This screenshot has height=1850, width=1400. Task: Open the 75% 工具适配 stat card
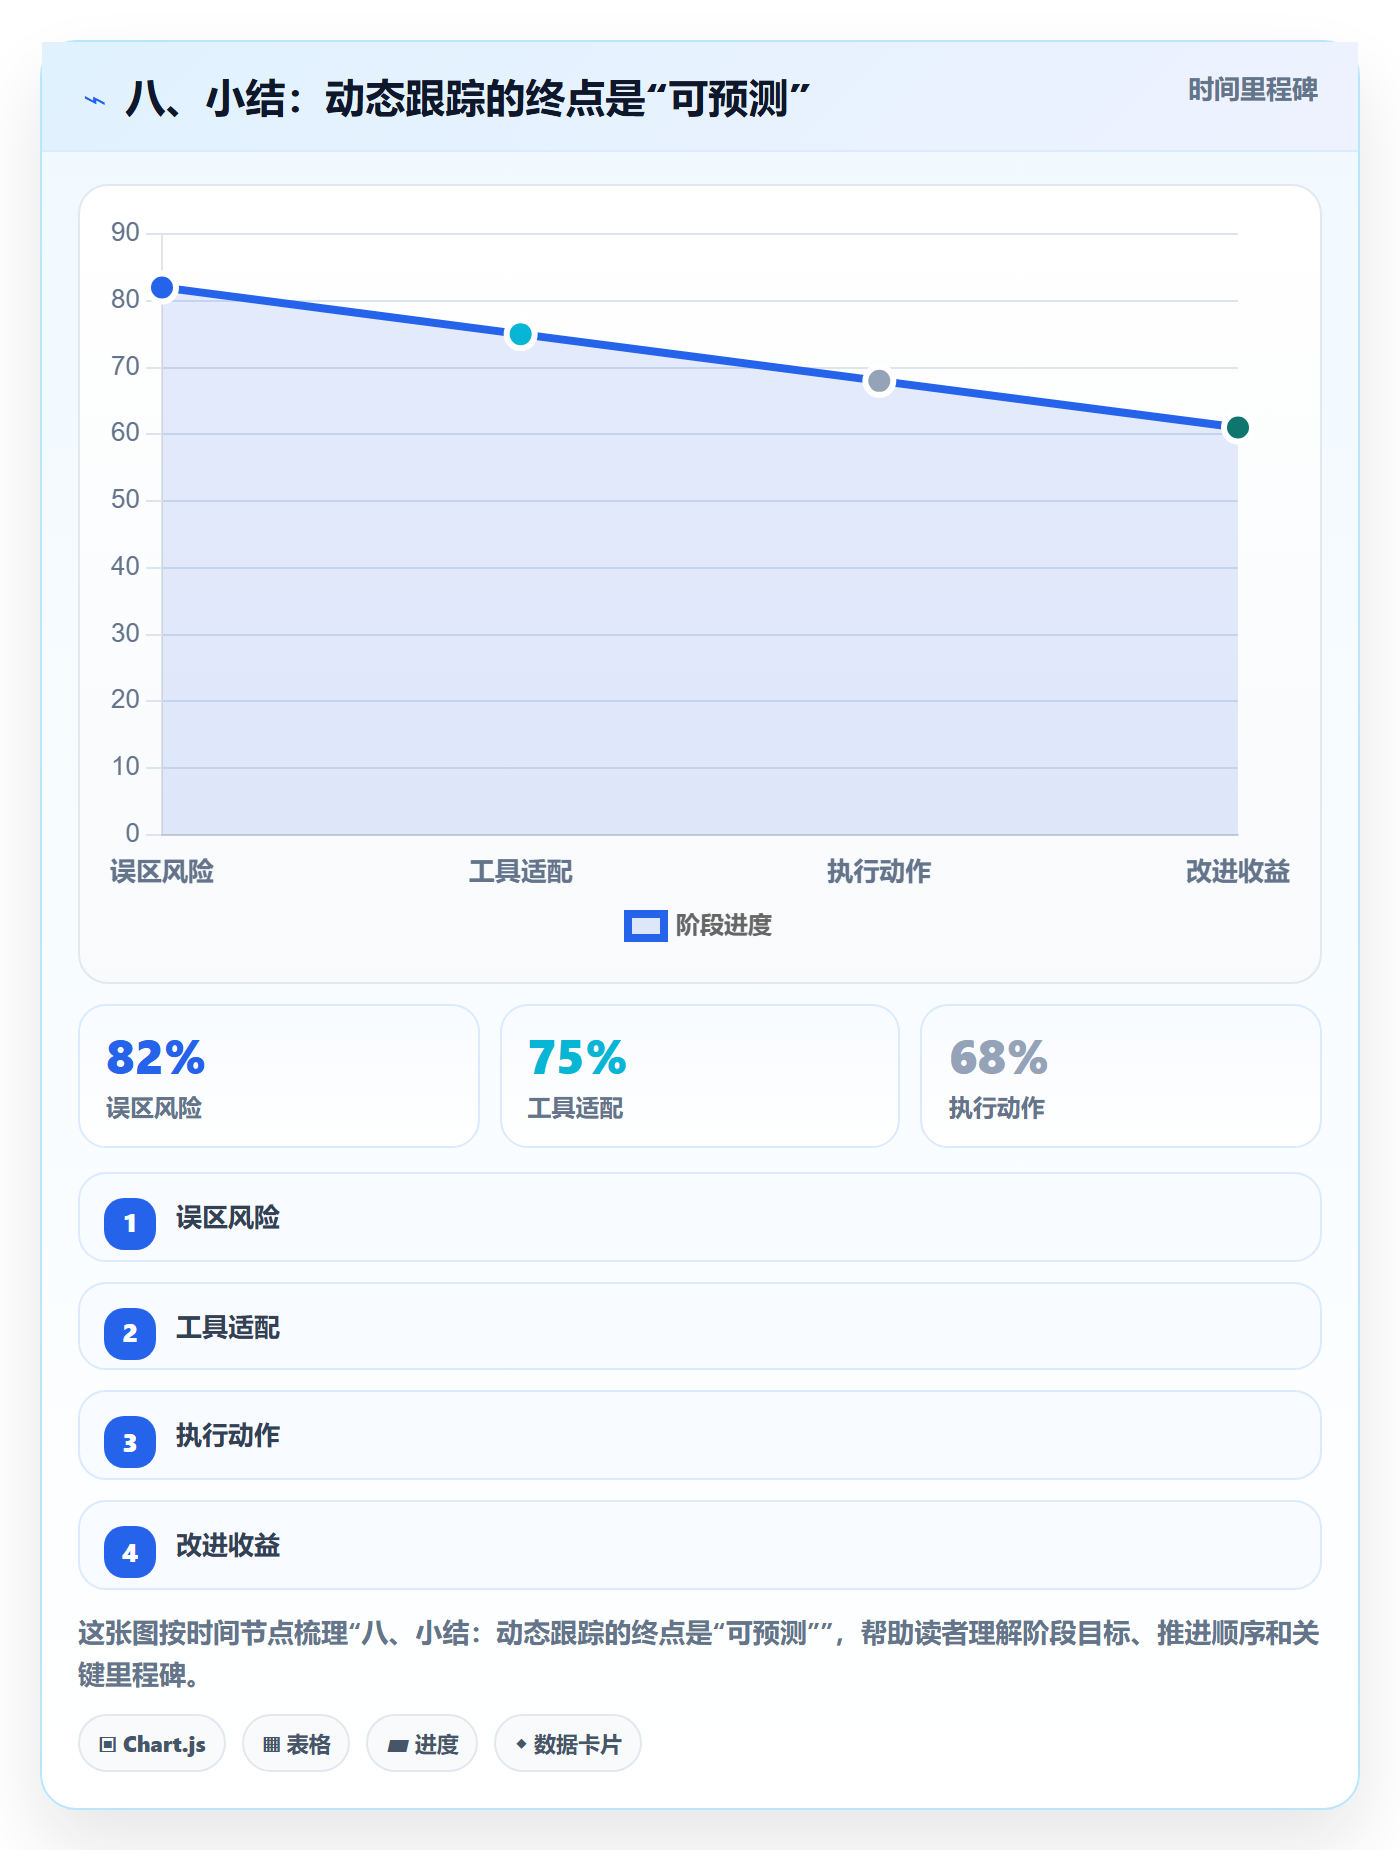pyautogui.click(x=700, y=1076)
